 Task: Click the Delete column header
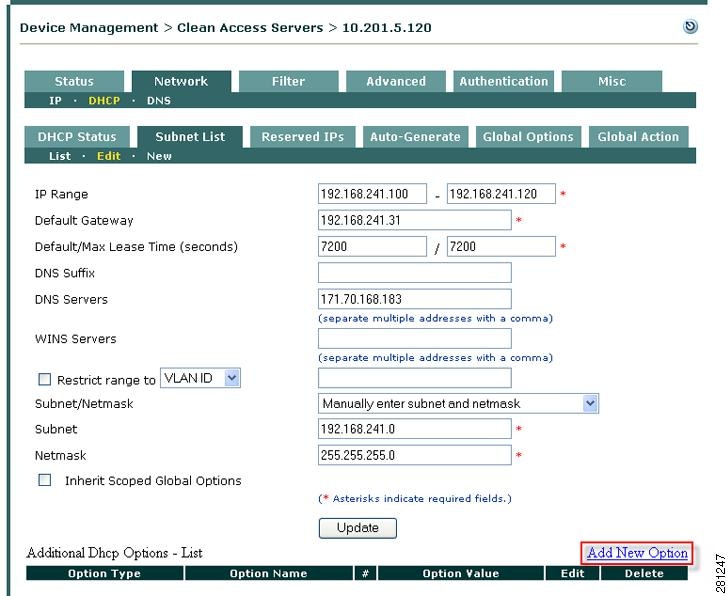coord(644,573)
